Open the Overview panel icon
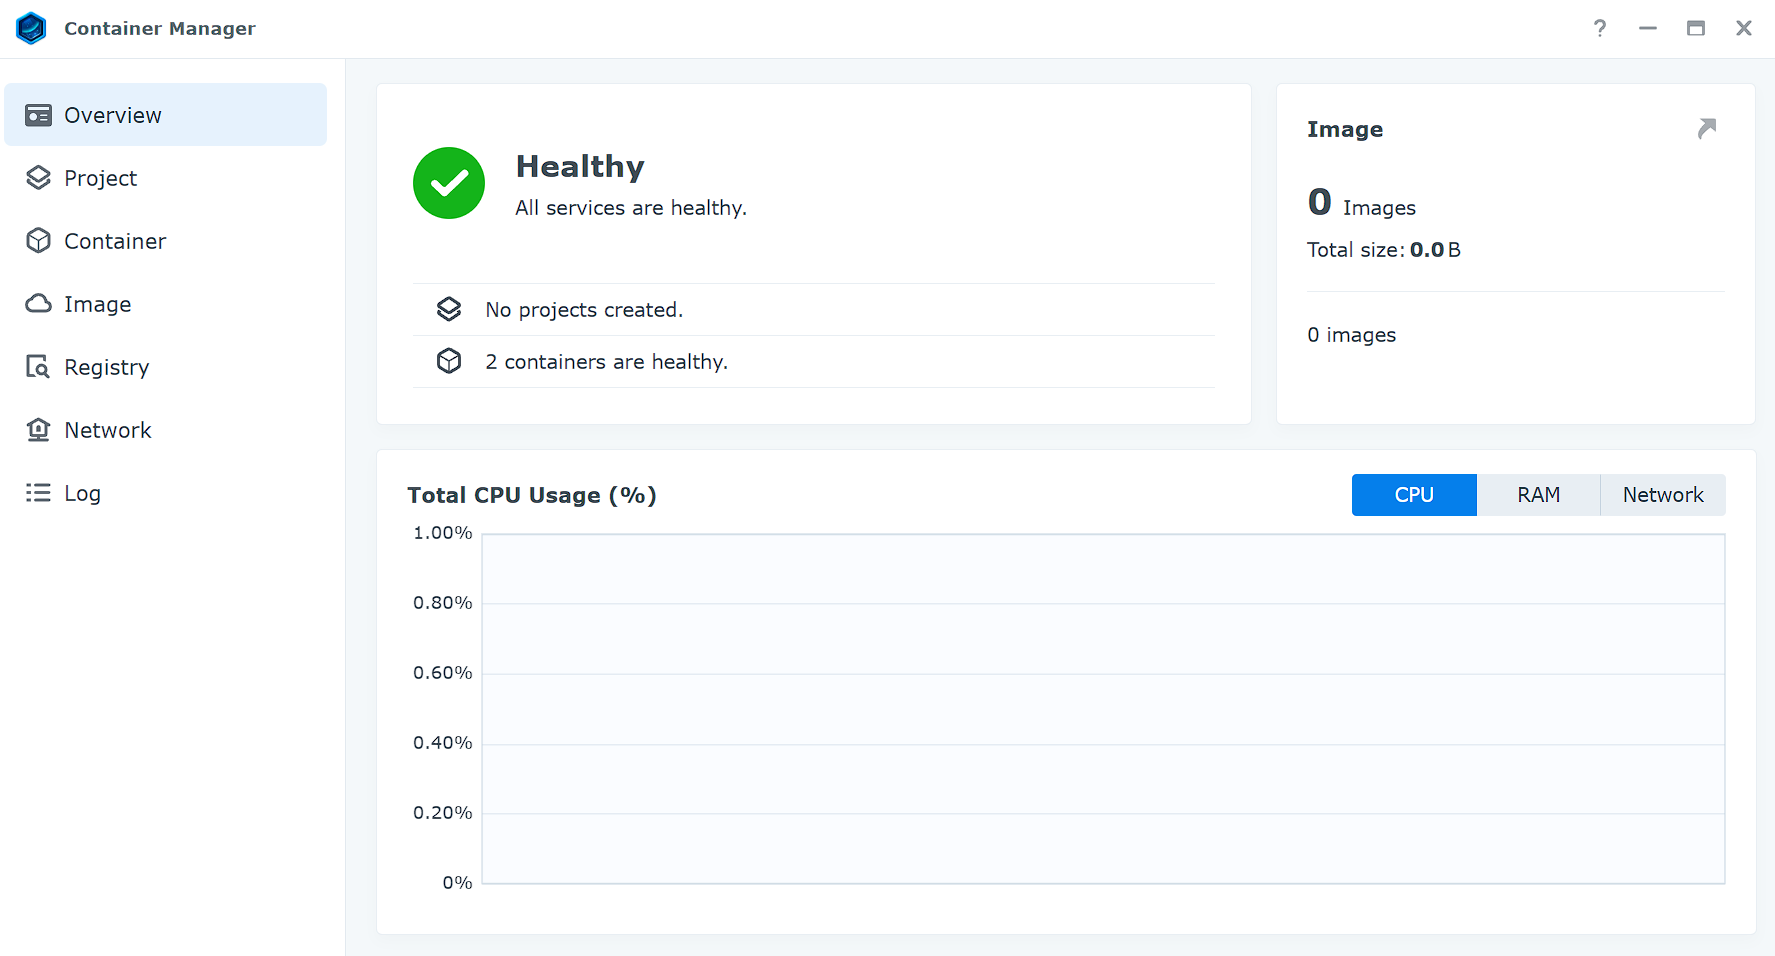 39,114
